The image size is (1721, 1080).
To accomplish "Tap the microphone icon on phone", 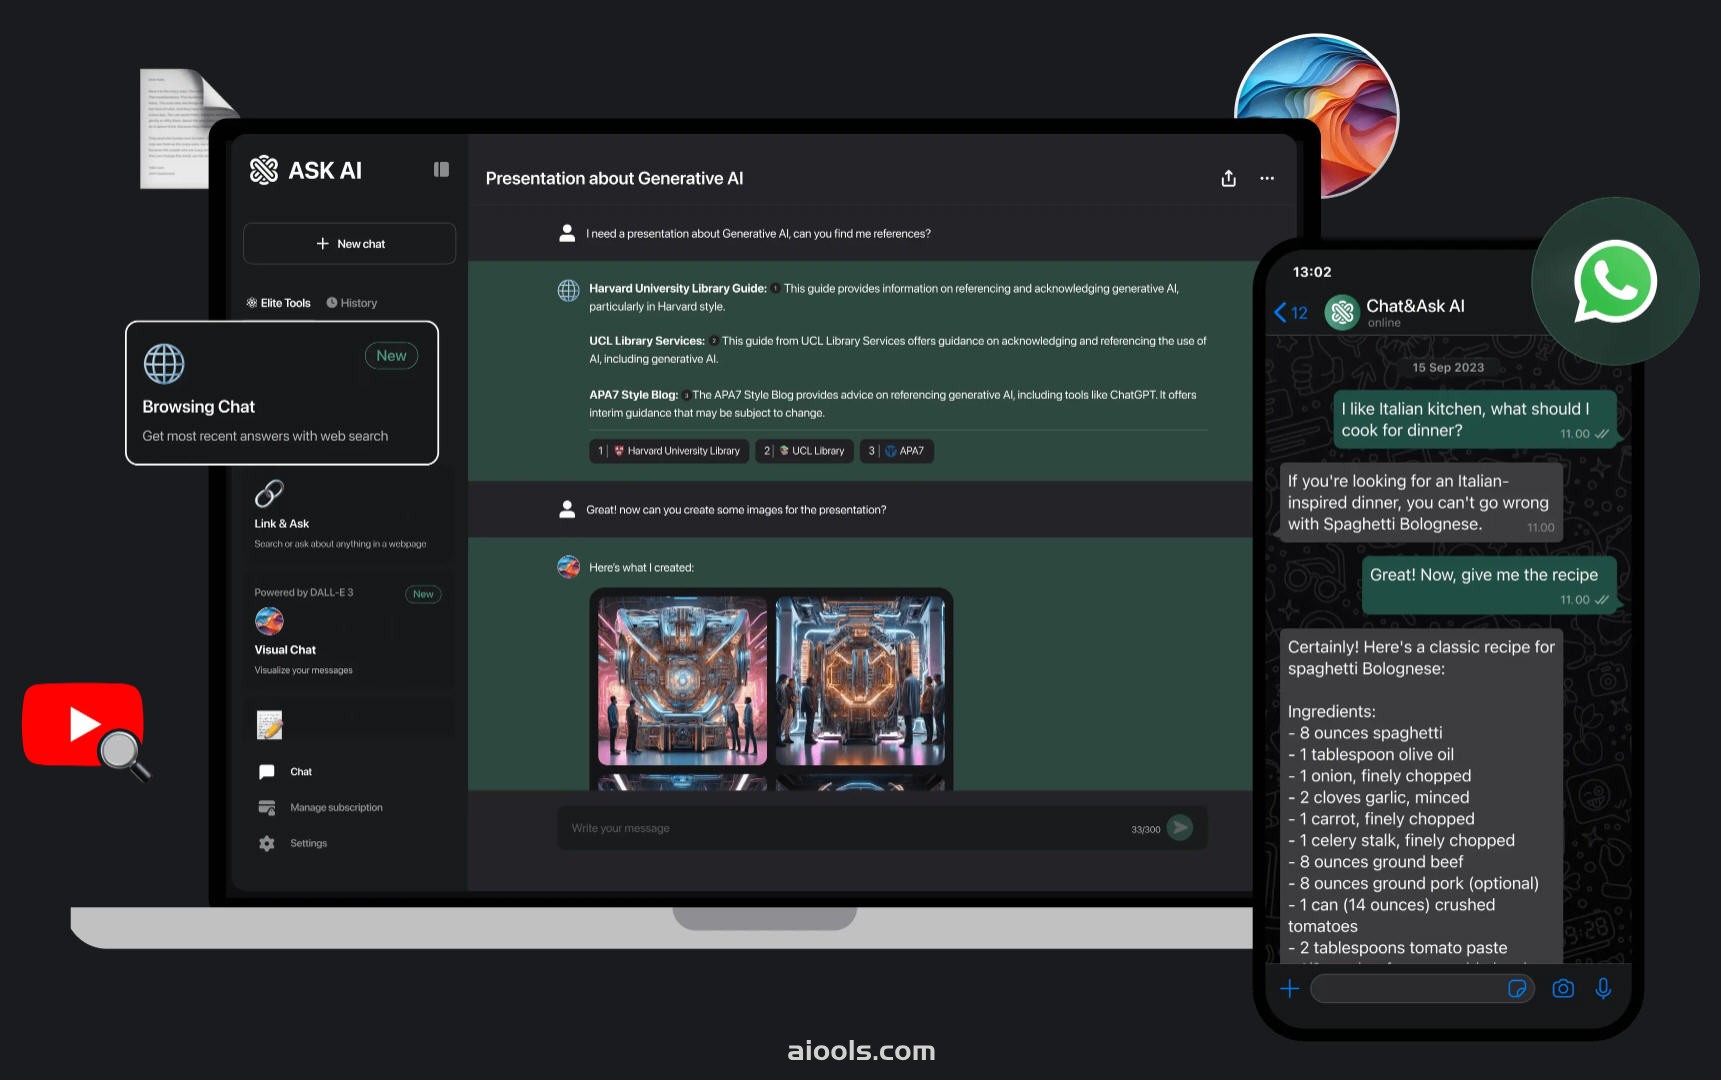I will tap(1603, 989).
